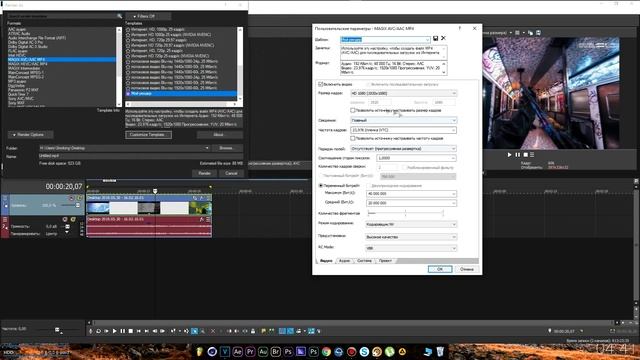
Task: Open Adobe Premiere Pro from the taskbar
Action: click(250, 351)
